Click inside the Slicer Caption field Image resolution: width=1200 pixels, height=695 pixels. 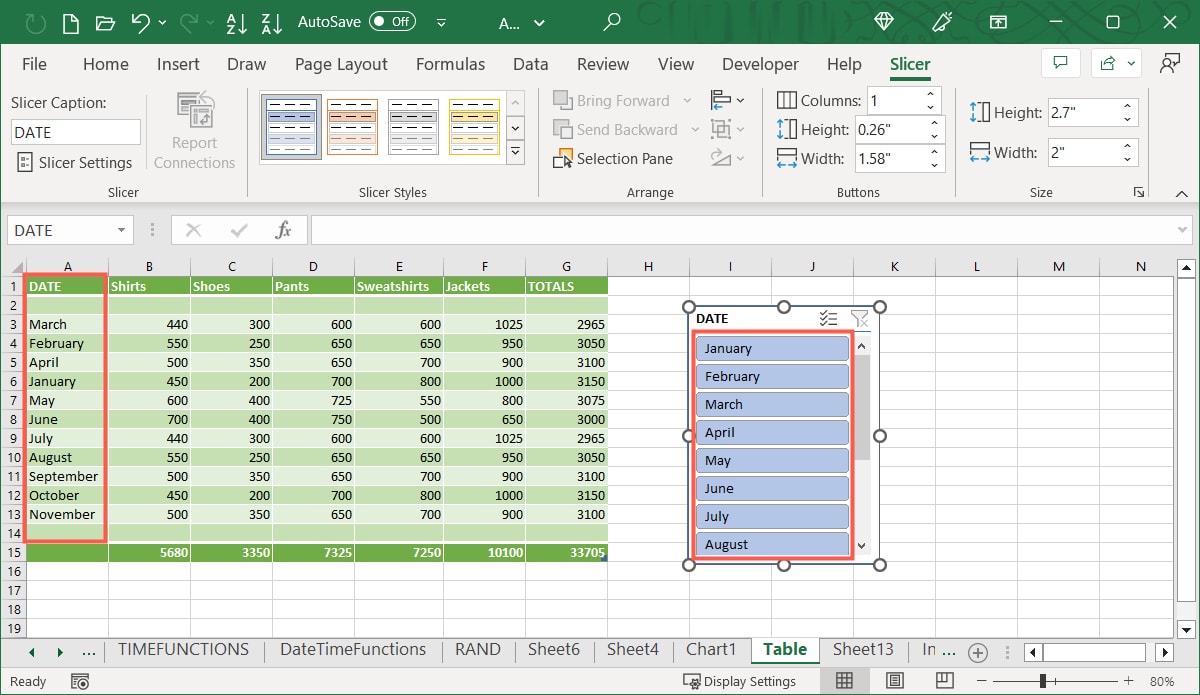(x=75, y=131)
